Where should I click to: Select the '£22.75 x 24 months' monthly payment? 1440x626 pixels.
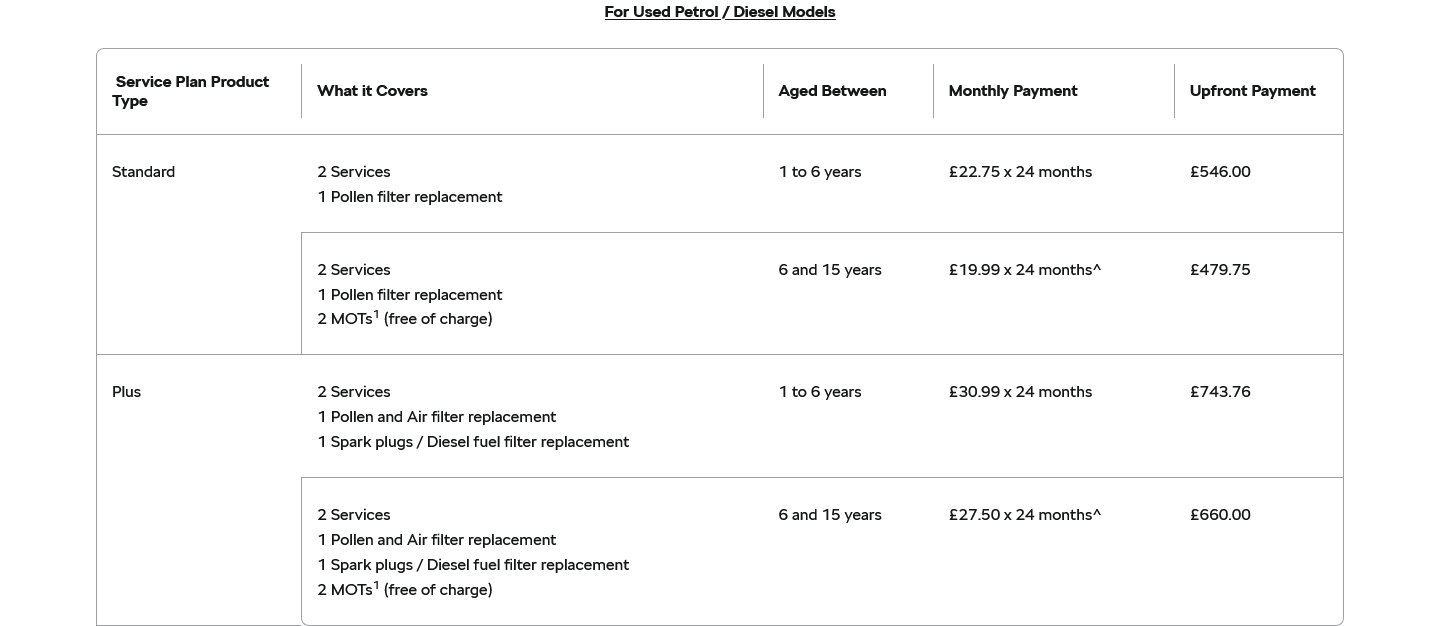[x=1020, y=172]
